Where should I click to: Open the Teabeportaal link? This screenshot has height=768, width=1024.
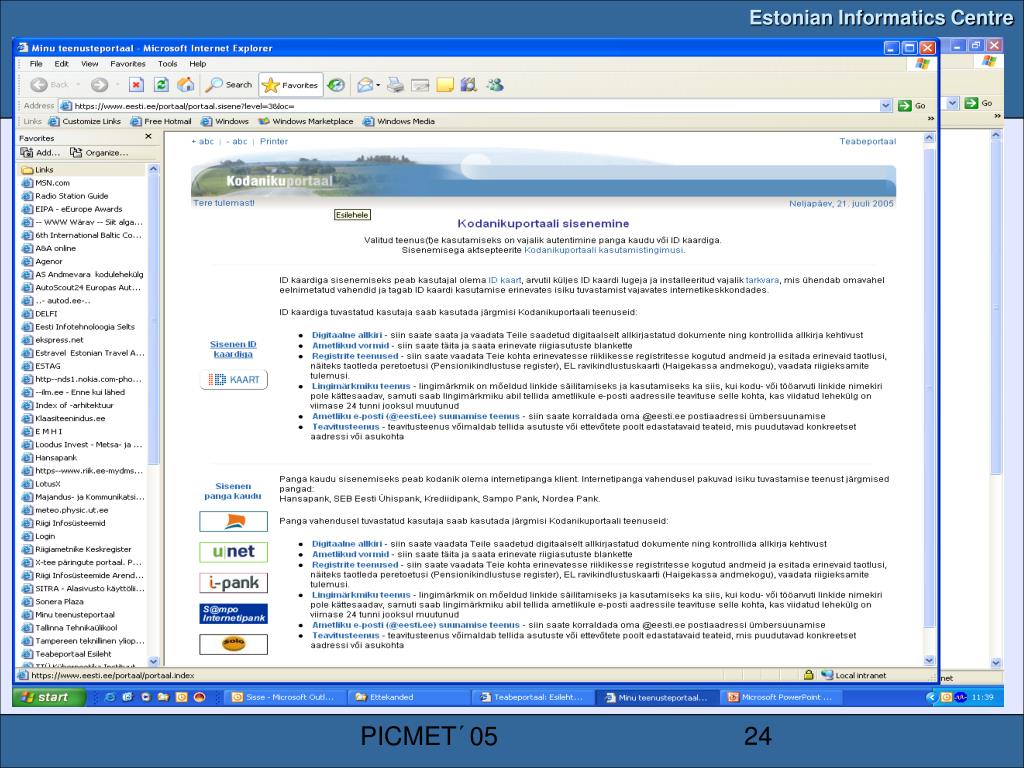point(868,141)
